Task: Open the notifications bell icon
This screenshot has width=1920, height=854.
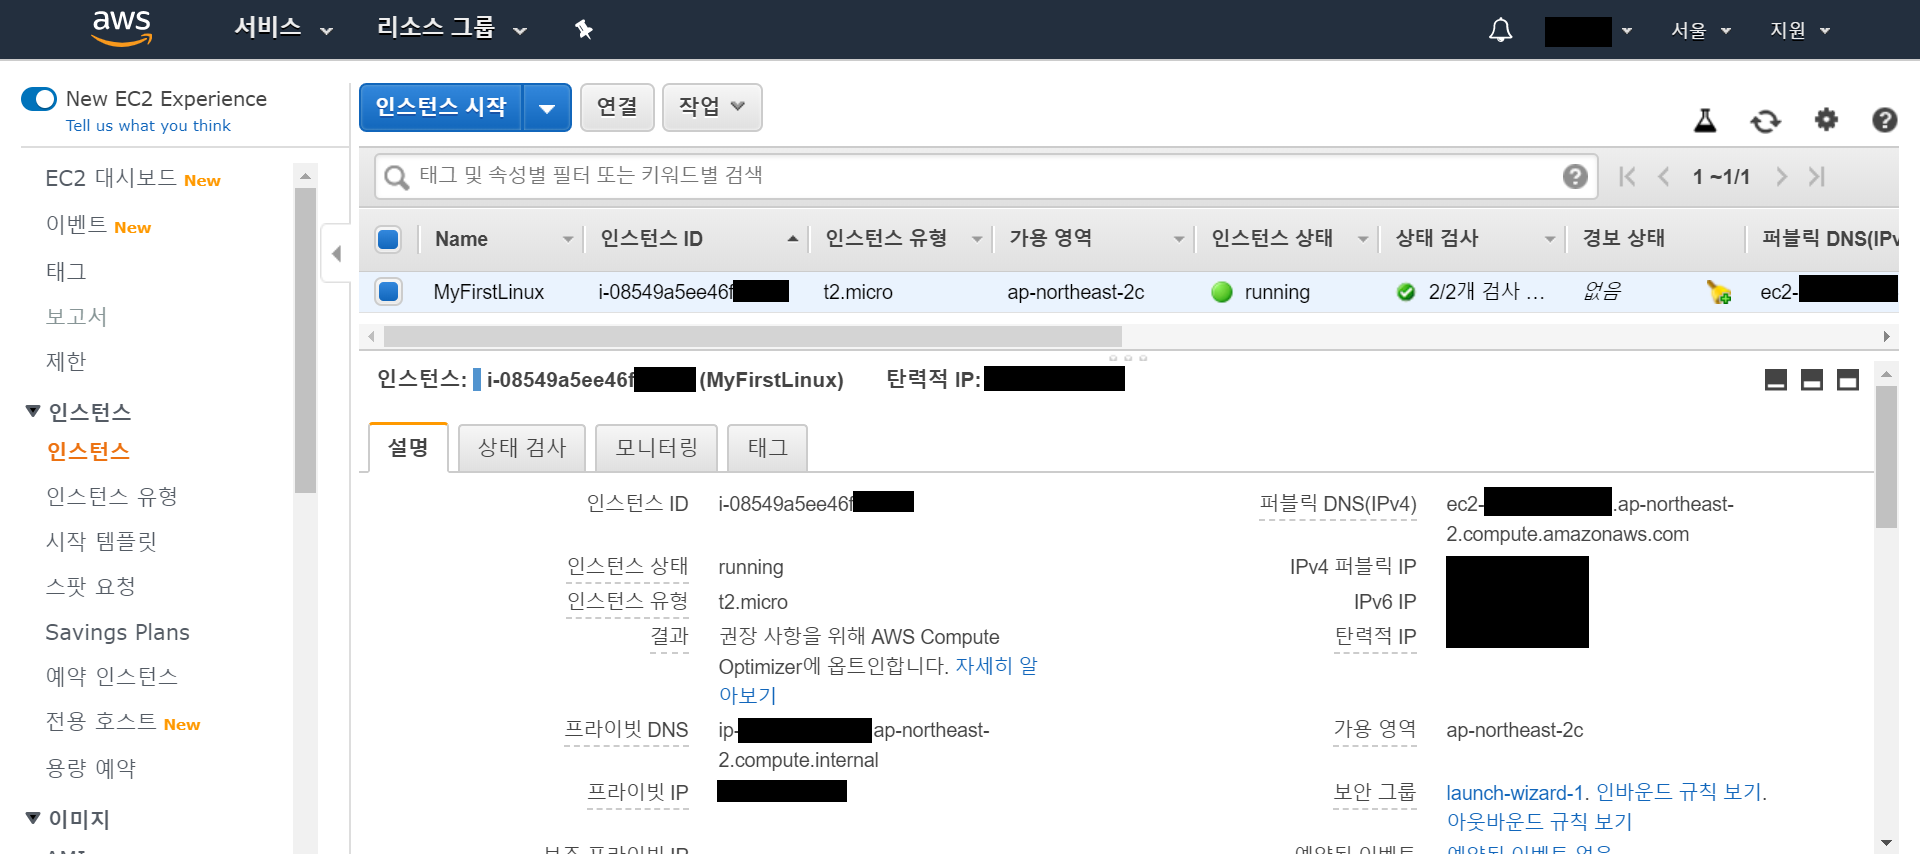Action: 1500,30
